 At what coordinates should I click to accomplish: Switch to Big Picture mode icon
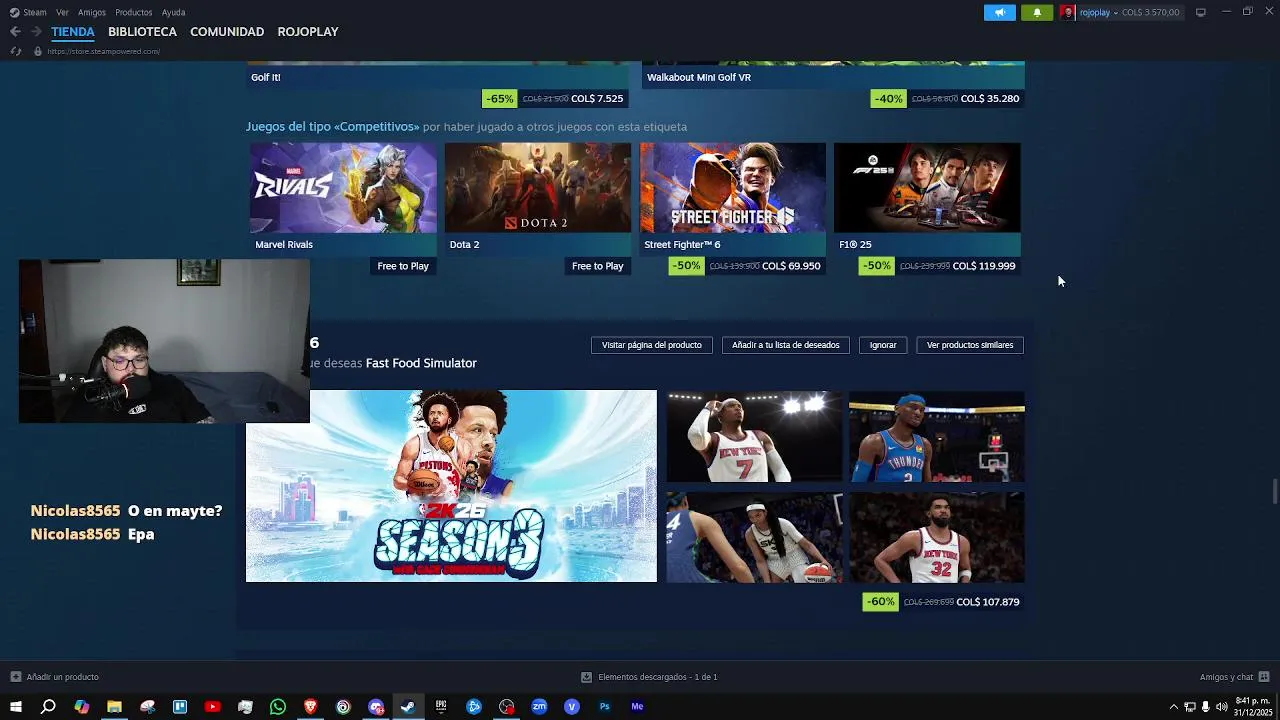[1201, 12]
